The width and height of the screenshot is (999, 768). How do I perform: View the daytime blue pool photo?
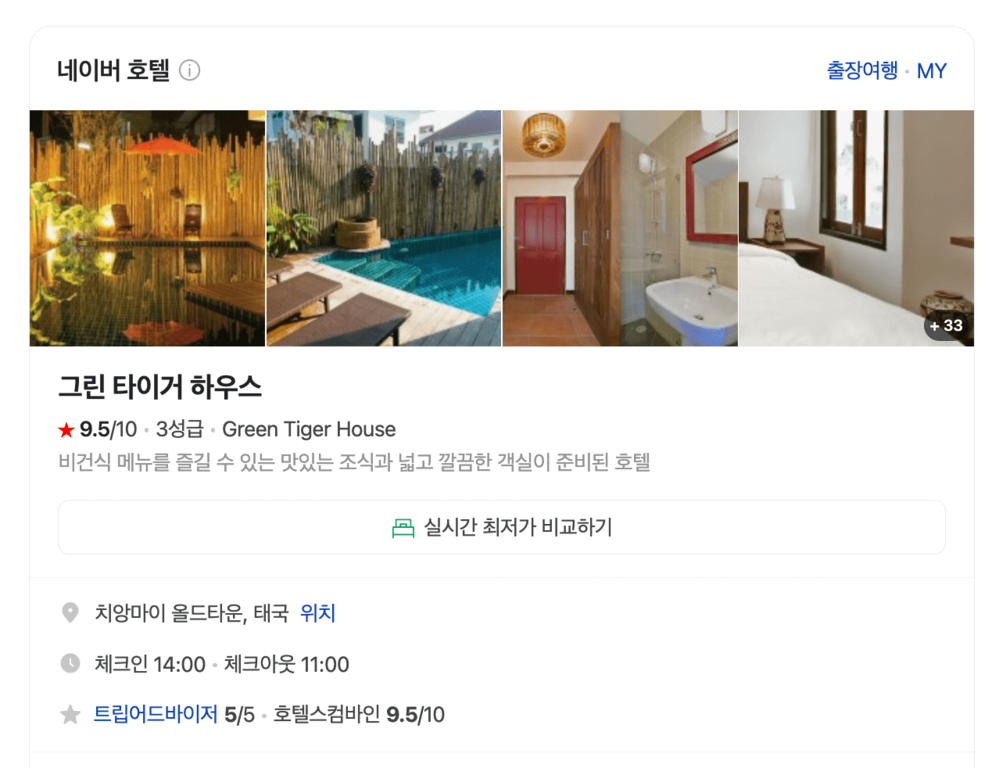[384, 228]
